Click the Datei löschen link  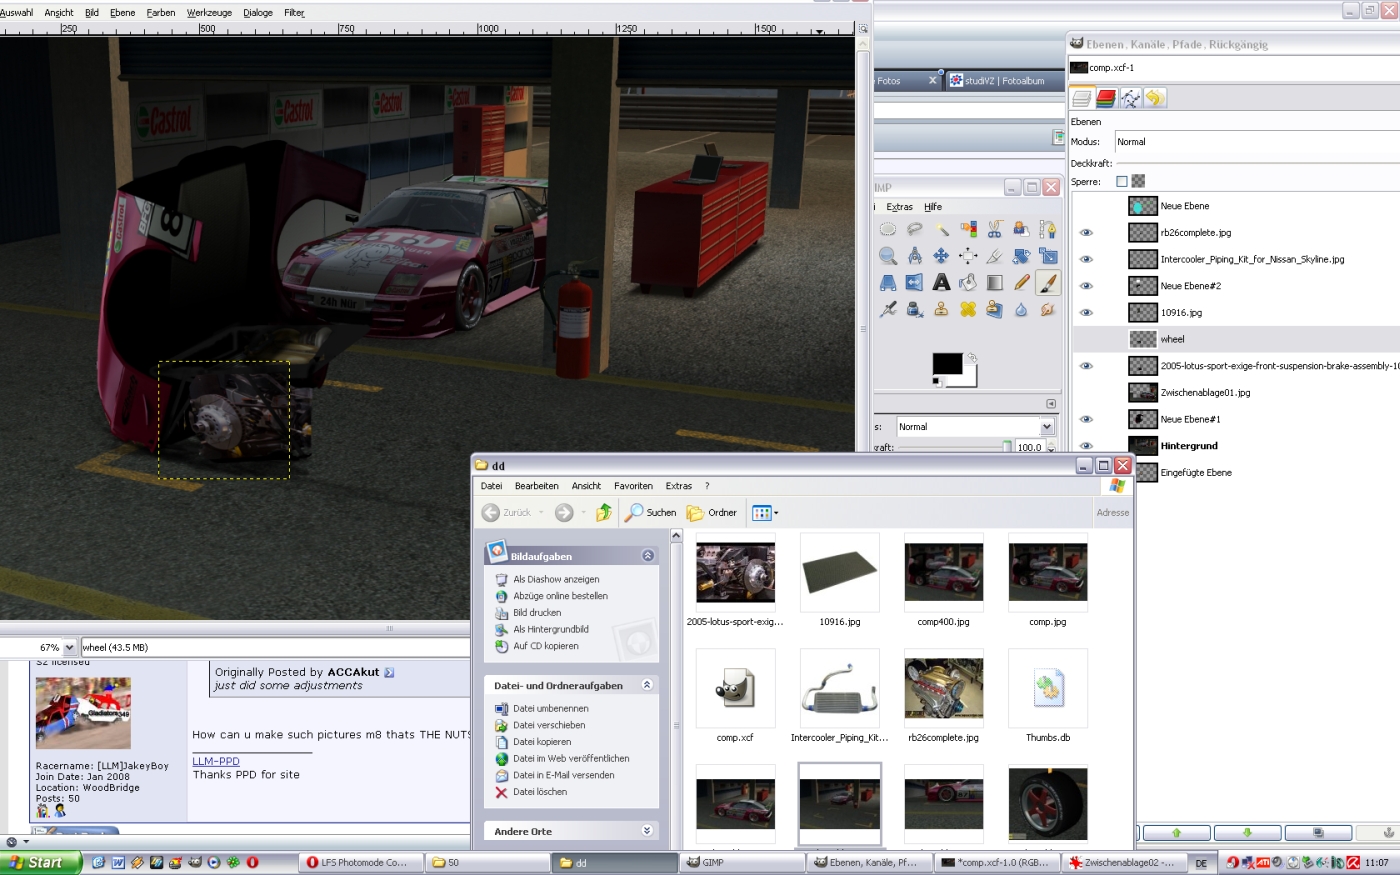coord(539,792)
